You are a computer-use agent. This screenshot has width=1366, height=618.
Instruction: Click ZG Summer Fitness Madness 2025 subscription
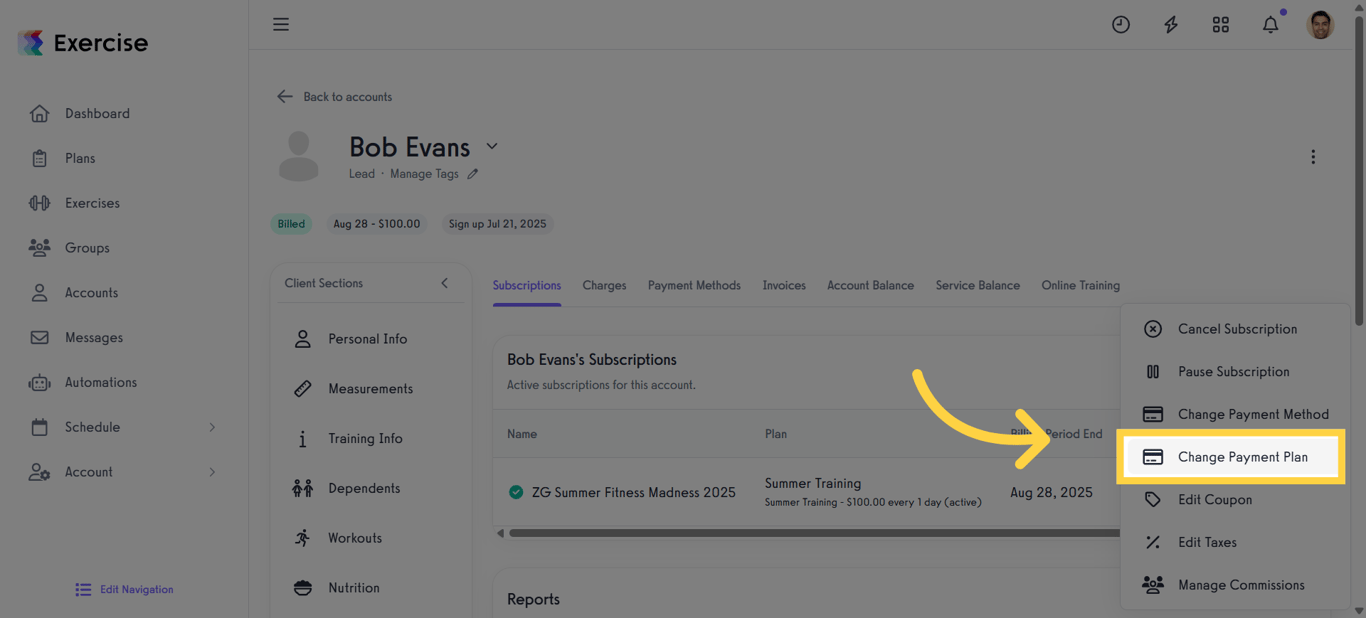(x=633, y=493)
